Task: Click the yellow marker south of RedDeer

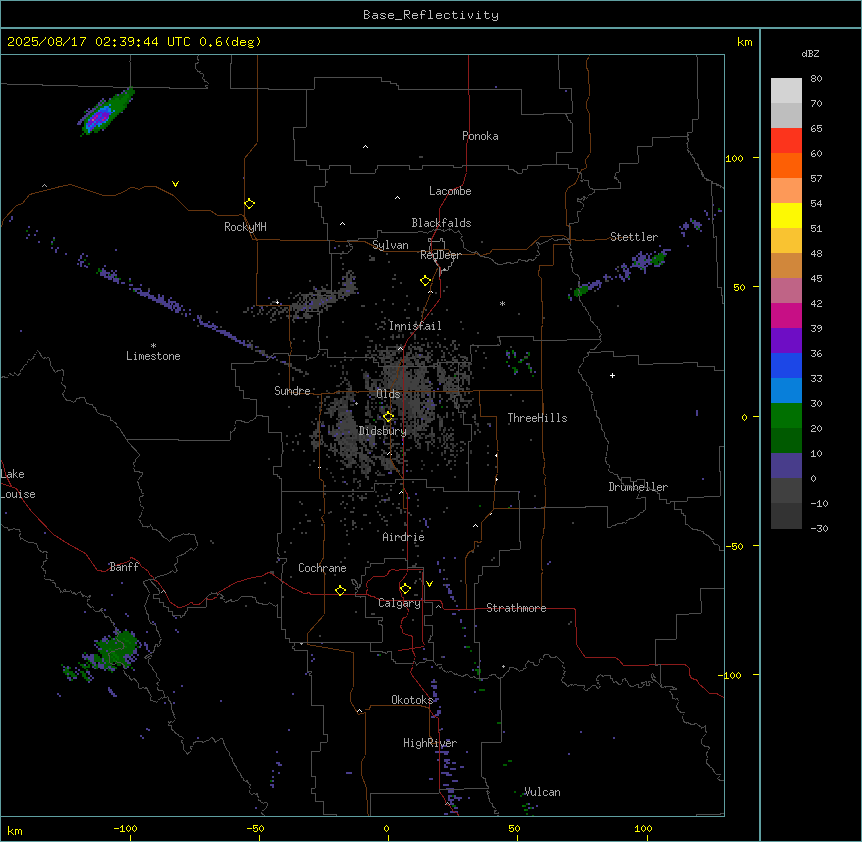Action: 425,281
